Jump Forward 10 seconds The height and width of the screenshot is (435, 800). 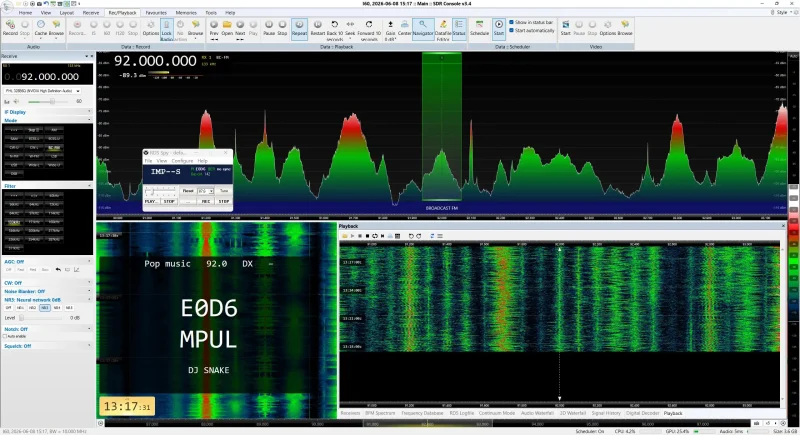(x=369, y=30)
